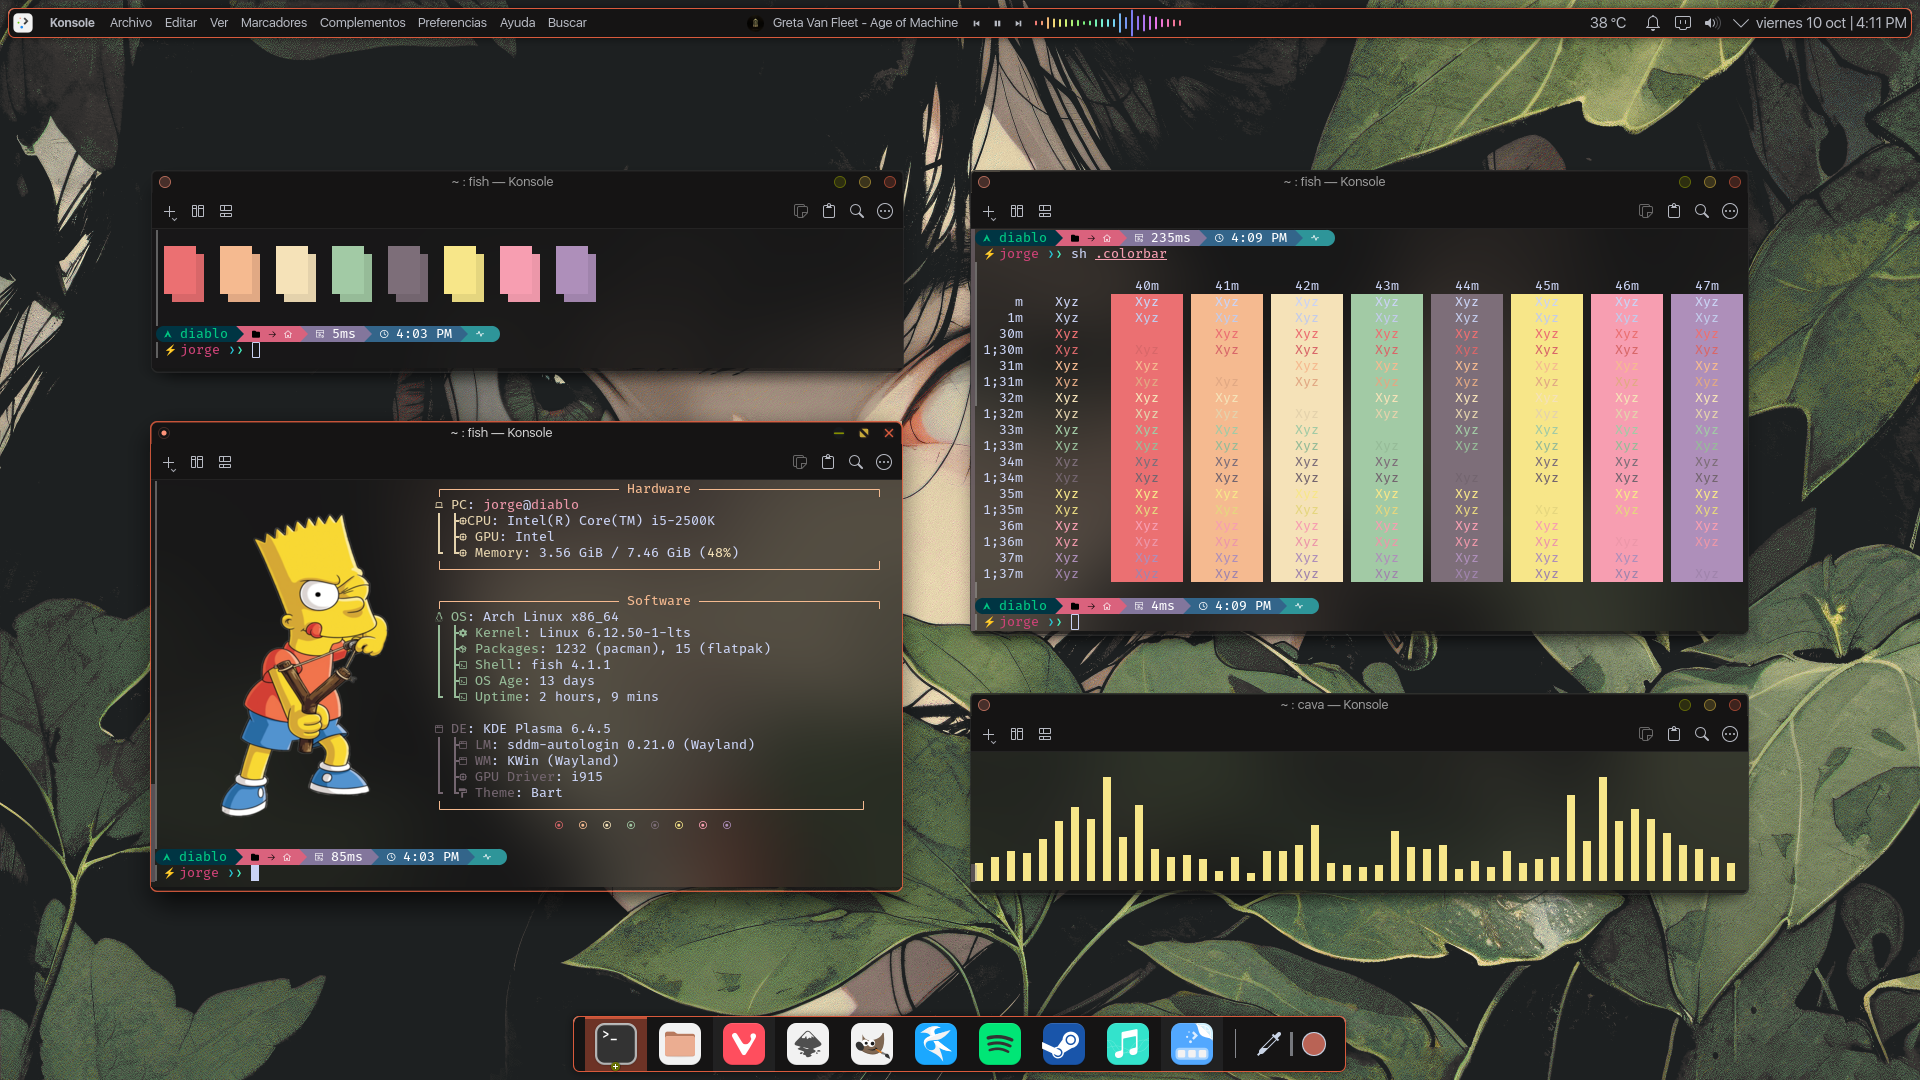Launch Steam from the dock
1920x1080 pixels.
(1064, 1044)
